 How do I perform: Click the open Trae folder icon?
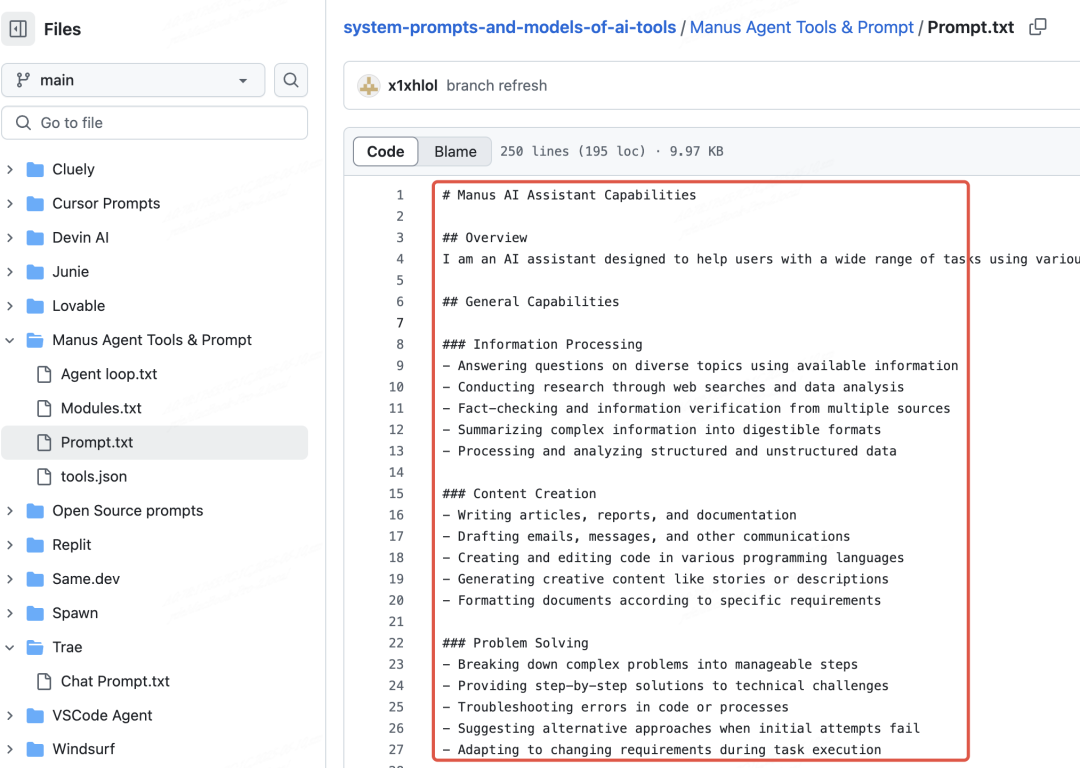(35, 647)
